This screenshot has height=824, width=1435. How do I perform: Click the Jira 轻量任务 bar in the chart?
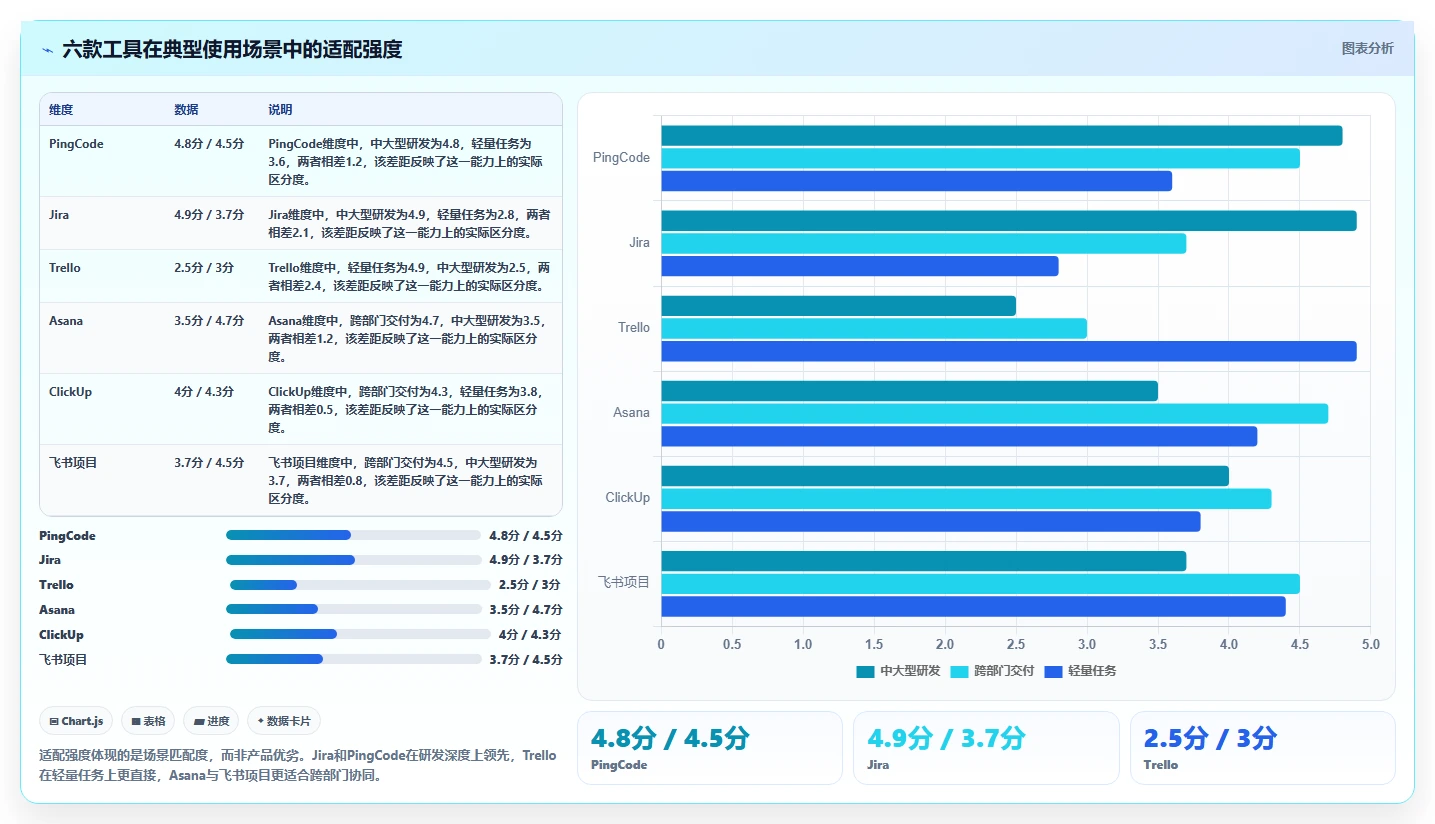pyautogui.click(x=859, y=266)
